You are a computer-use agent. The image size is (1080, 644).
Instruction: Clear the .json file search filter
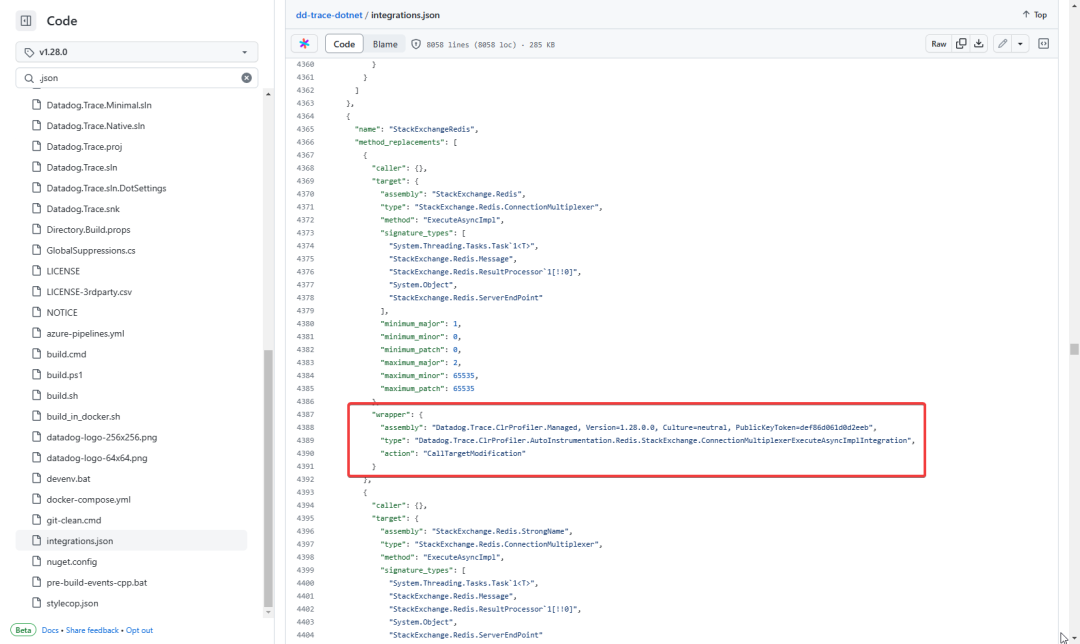point(247,78)
